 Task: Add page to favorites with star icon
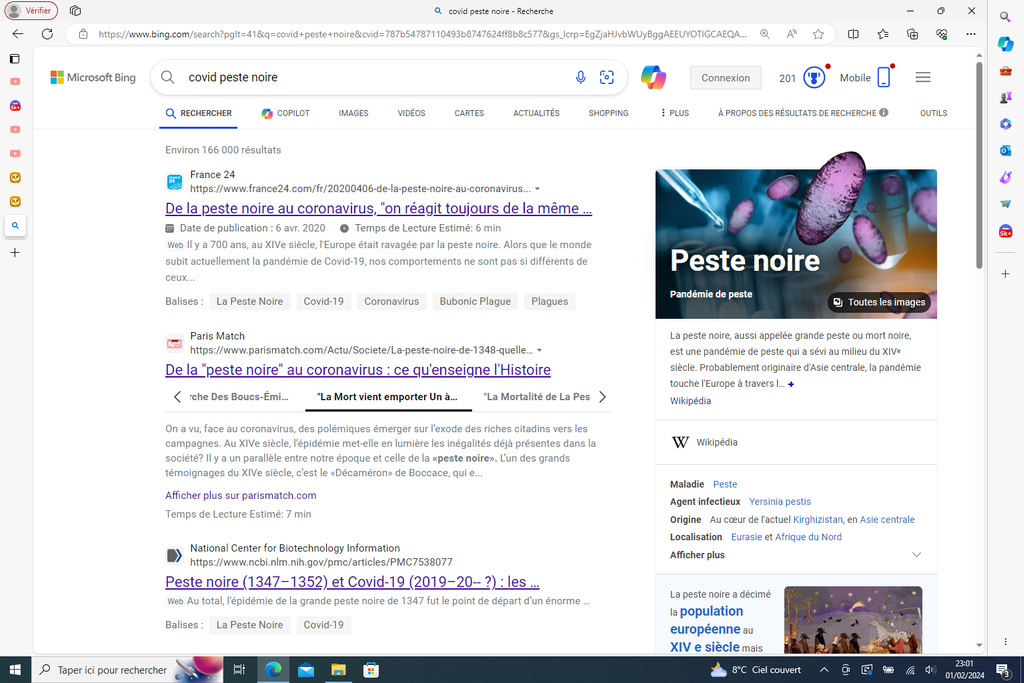coord(818,34)
